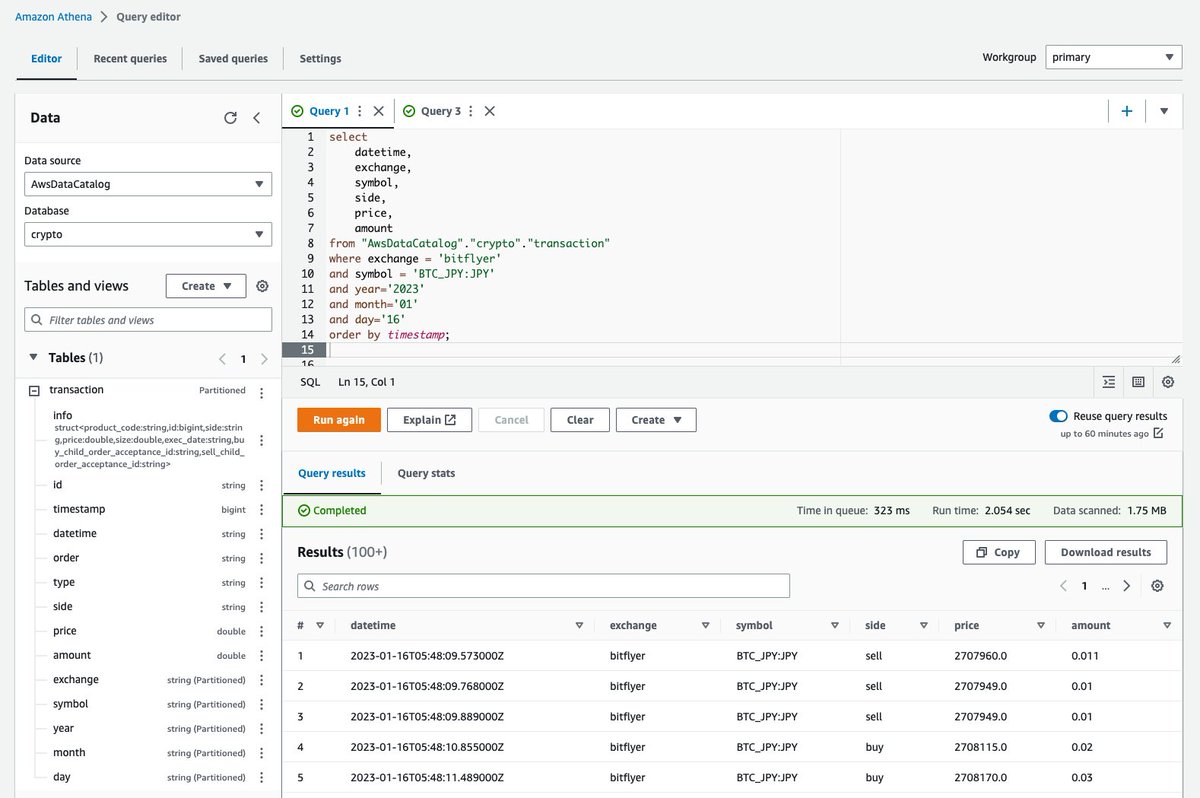Sort results by exchange column
The height and width of the screenshot is (798, 1200).
(x=705, y=626)
